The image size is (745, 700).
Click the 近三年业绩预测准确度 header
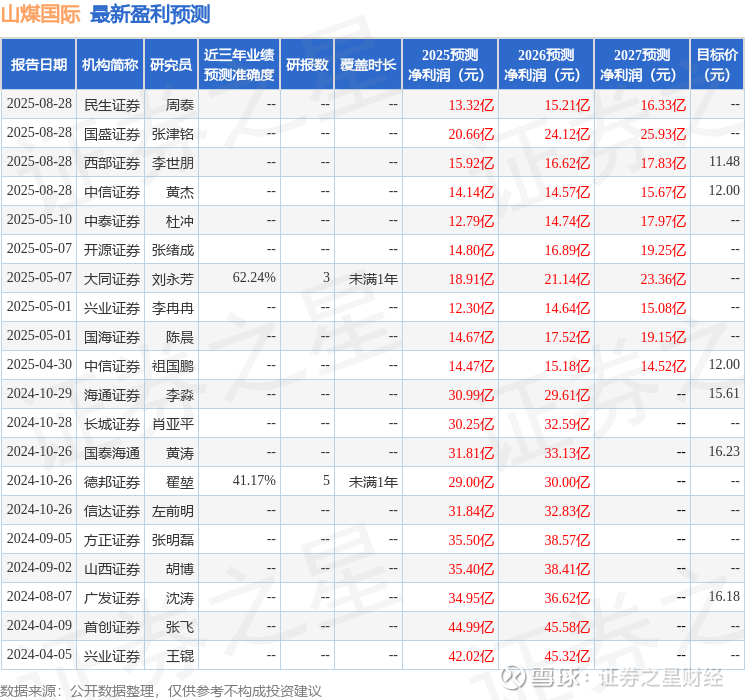239,65
